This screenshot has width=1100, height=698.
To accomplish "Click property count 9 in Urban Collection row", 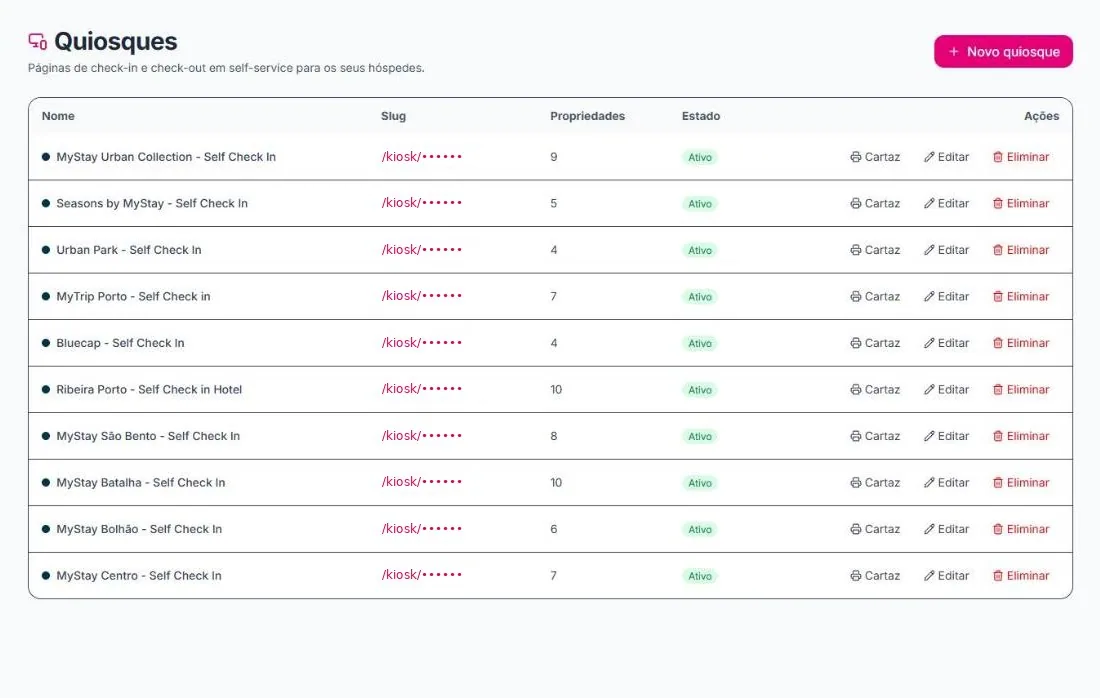I will pos(554,157).
